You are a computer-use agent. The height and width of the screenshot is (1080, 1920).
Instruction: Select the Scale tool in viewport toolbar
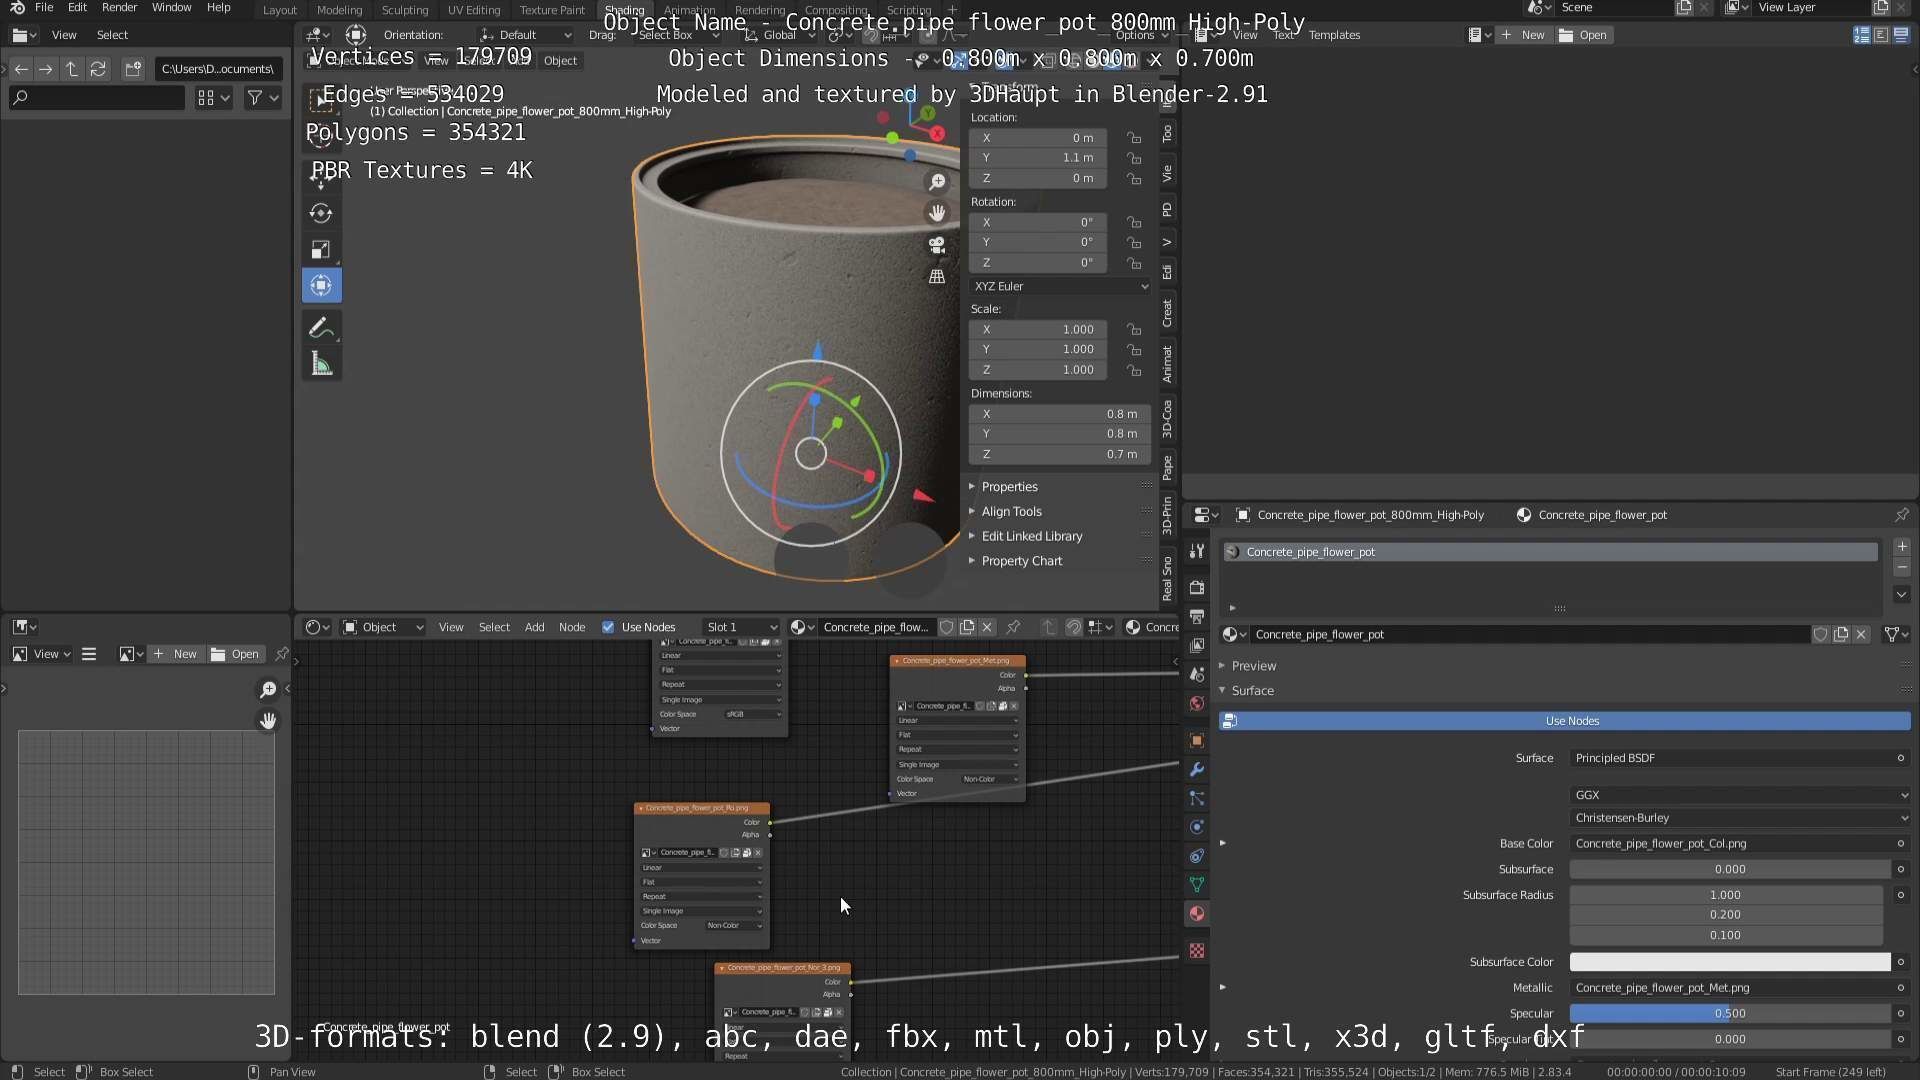tap(321, 249)
